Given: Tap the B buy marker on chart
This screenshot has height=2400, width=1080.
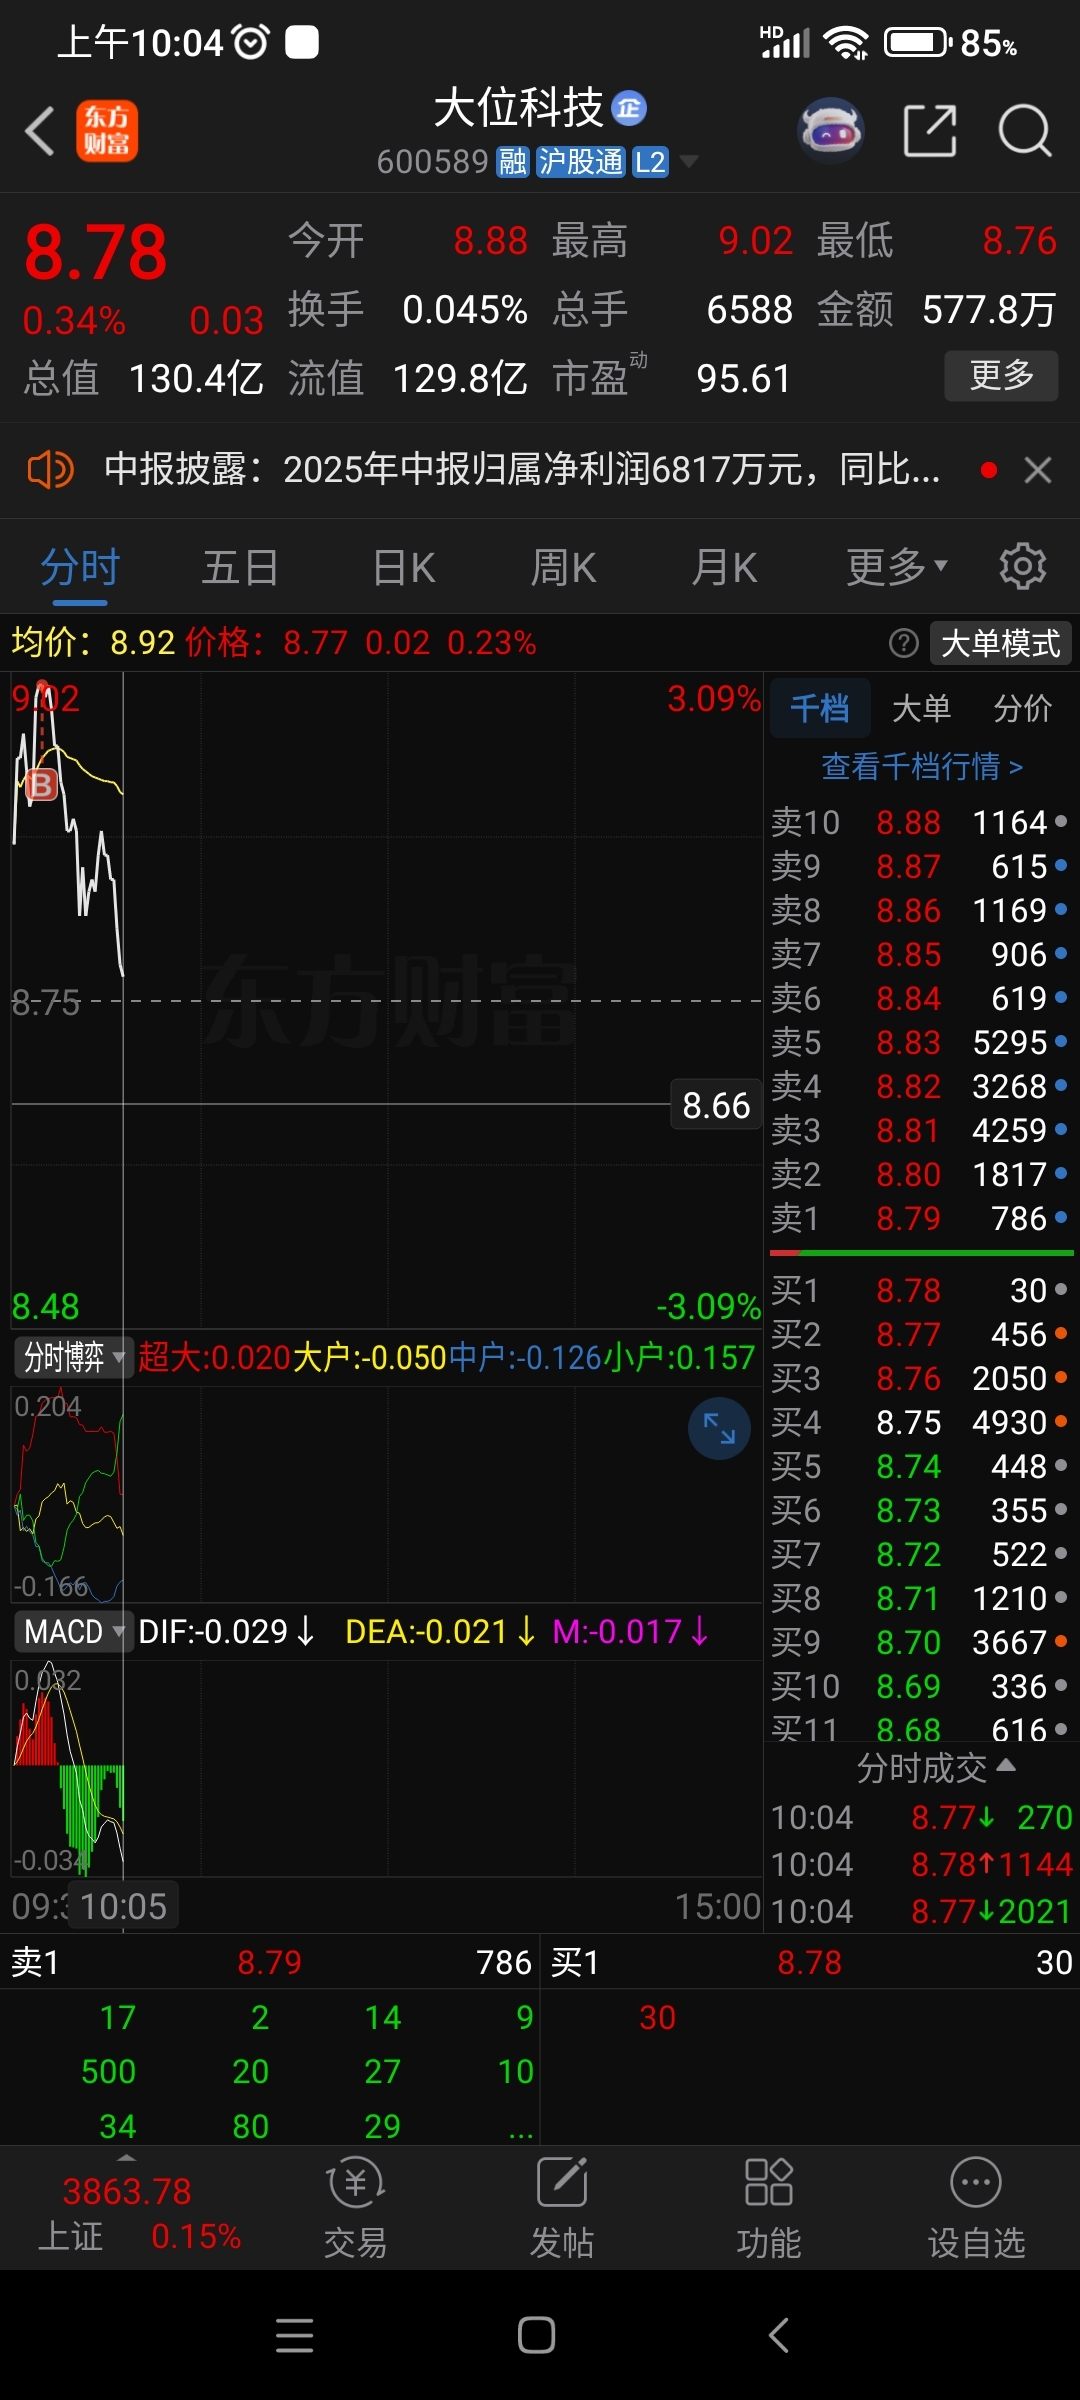Looking at the screenshot, I should [x=41, y=785].
